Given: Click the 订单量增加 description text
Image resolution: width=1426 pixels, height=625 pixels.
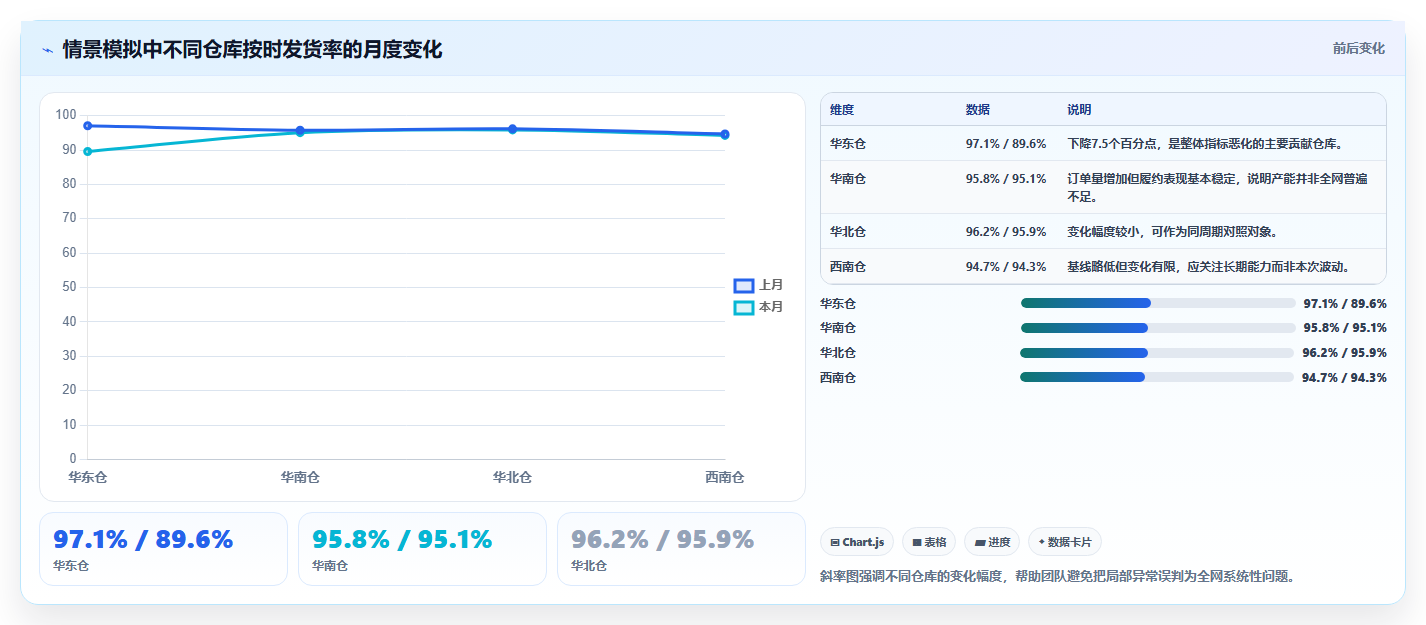Looking at the screenshot, I should (1218, 188).
